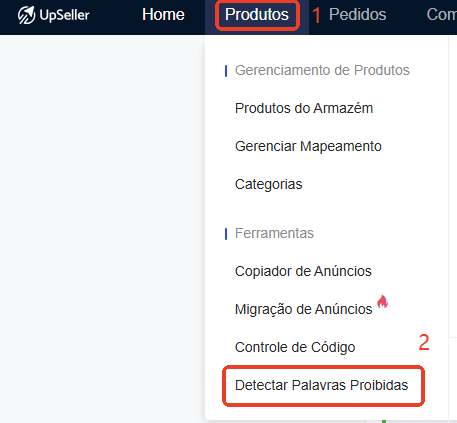
Task: Click the red number 2 annotation
Action: [x=424, y=342]
